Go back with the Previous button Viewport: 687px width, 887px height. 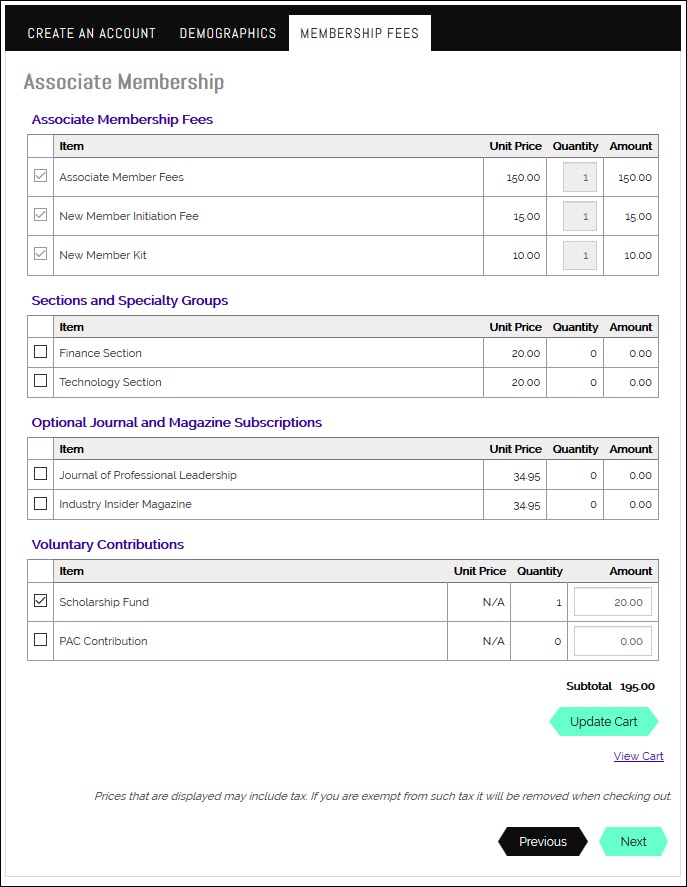(x=543, y=842)
